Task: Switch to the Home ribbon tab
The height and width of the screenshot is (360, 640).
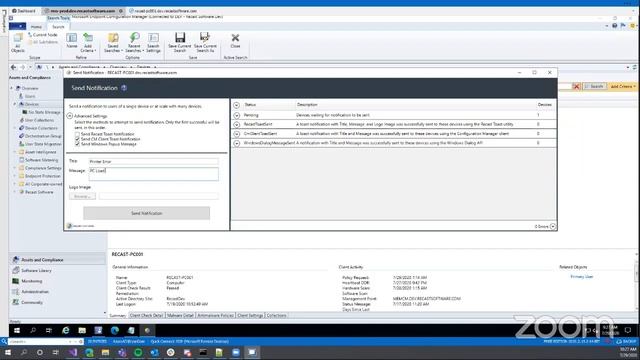Action: click(x=36, y=27)
